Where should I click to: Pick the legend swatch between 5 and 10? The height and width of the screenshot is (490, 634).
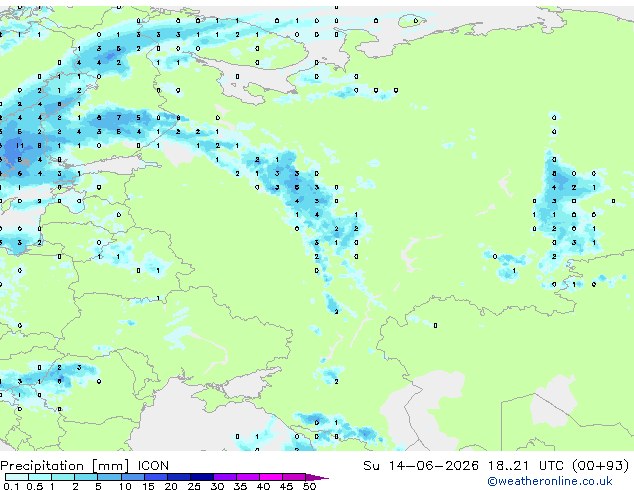coord(110,477)
